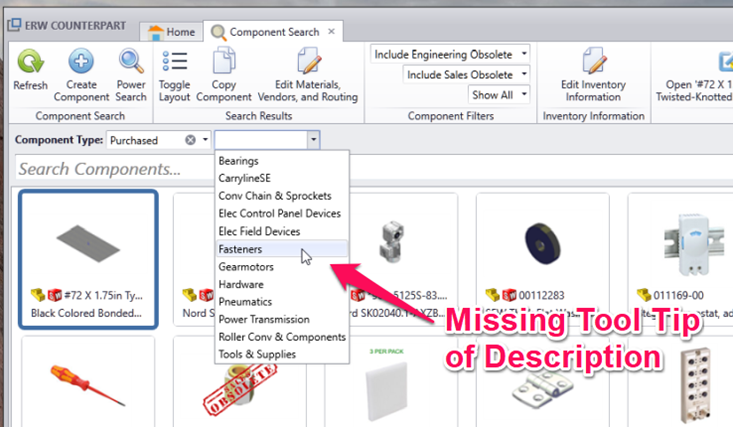The height and width of the screenshot is (430, 733).
Task: Select the Black Colored Bonded component thumbnail
Action: click(x=88, y=255)
